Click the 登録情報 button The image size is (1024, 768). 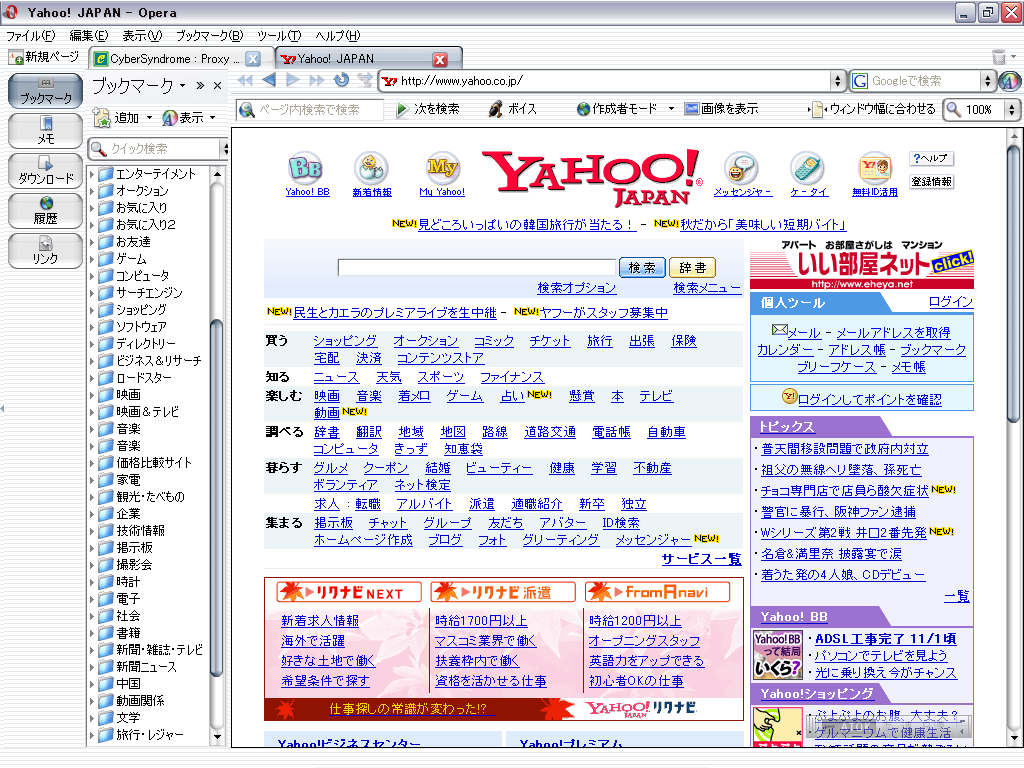tap(931, 182)
